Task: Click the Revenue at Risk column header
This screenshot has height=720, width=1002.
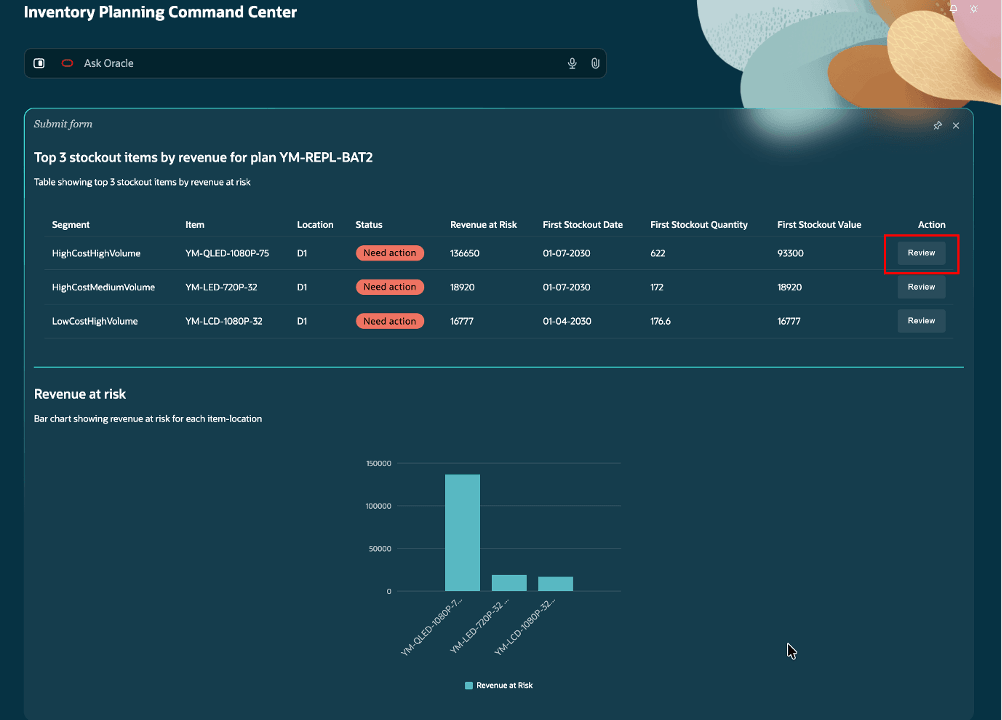Action: click(484, 225)
